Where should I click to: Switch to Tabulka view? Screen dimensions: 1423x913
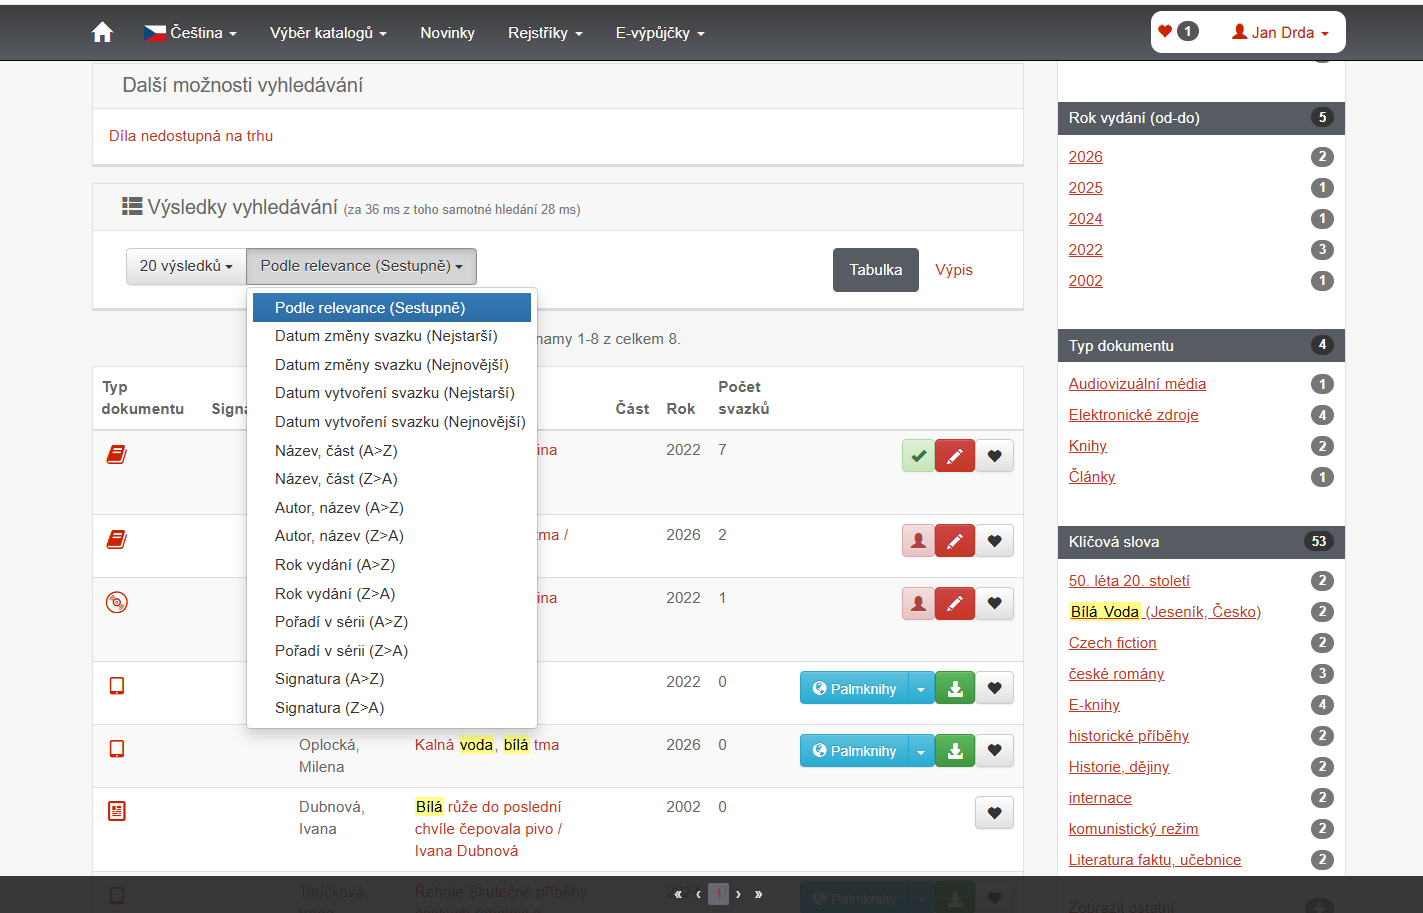coord(876,270)
